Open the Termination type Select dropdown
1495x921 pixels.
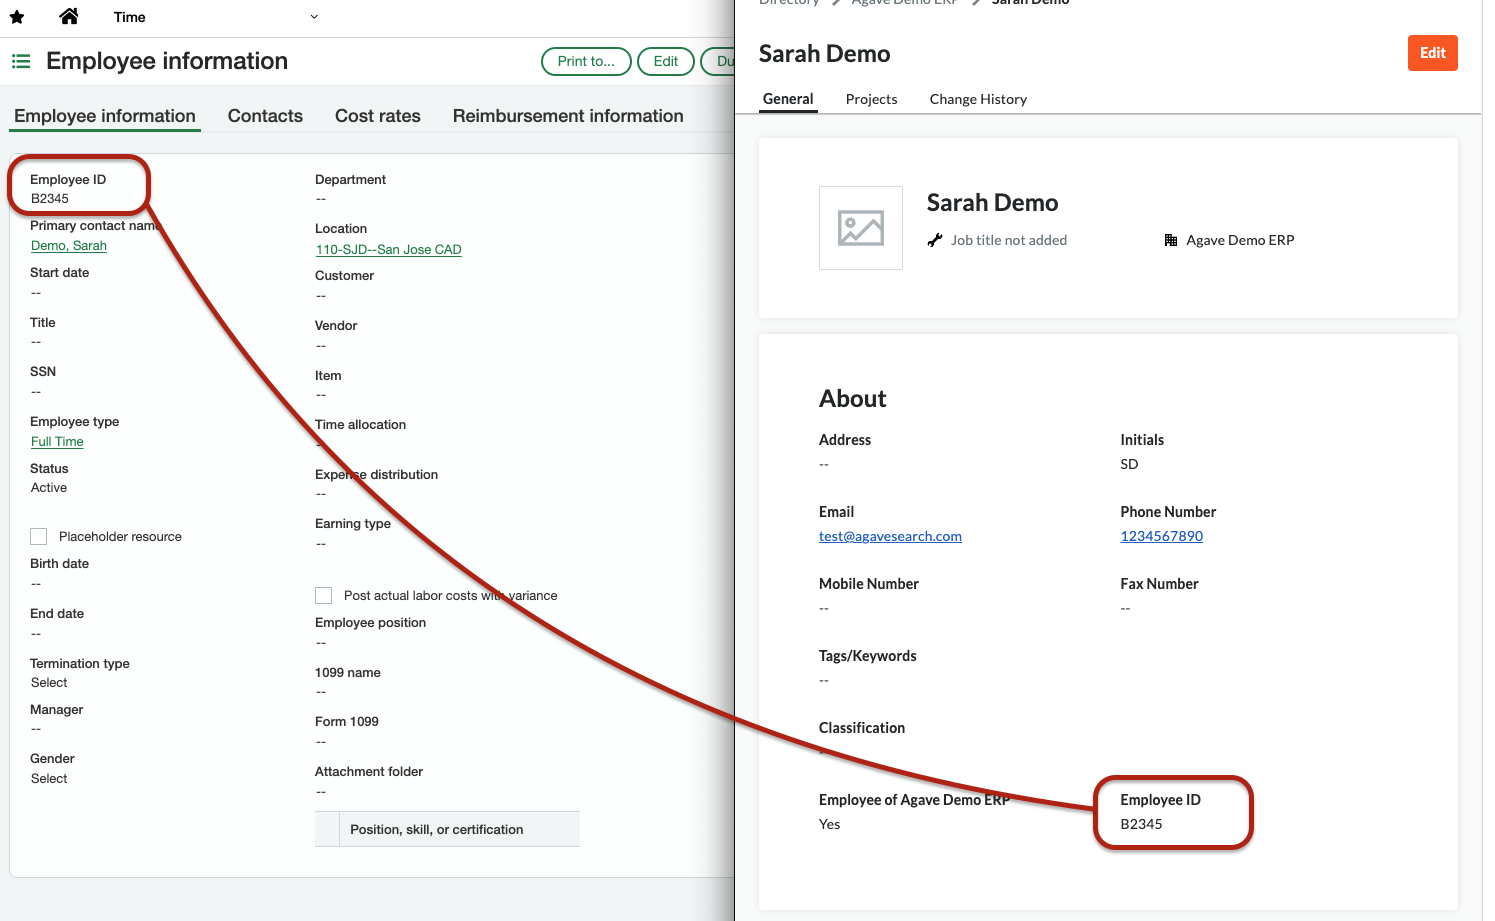49,683
